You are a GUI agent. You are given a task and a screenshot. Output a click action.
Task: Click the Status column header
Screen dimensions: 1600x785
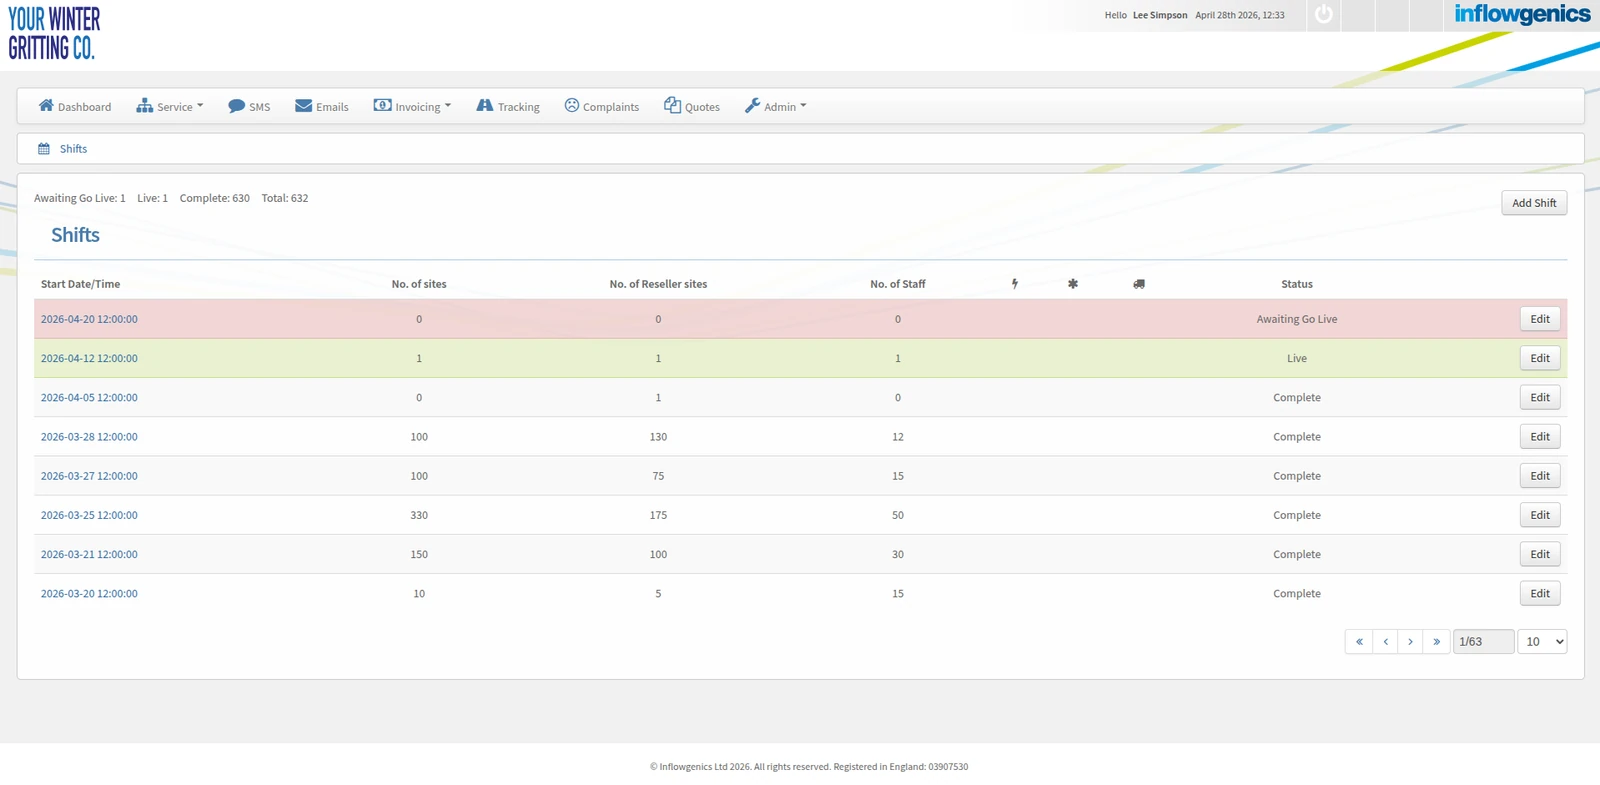pyautogui.click(x=1297, y=284)
